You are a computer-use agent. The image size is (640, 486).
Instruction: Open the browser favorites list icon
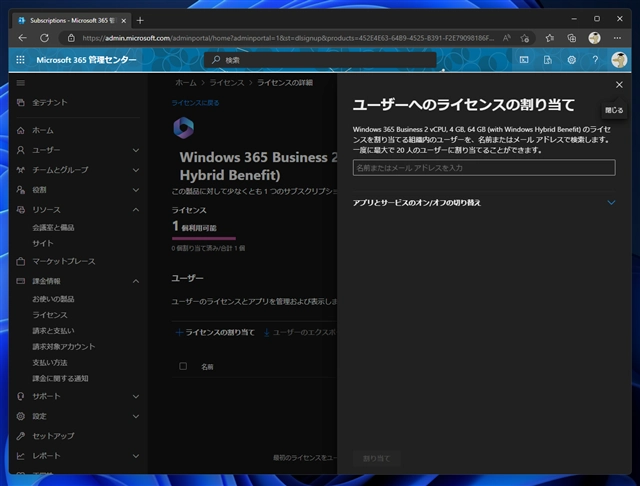click(550, 38)
